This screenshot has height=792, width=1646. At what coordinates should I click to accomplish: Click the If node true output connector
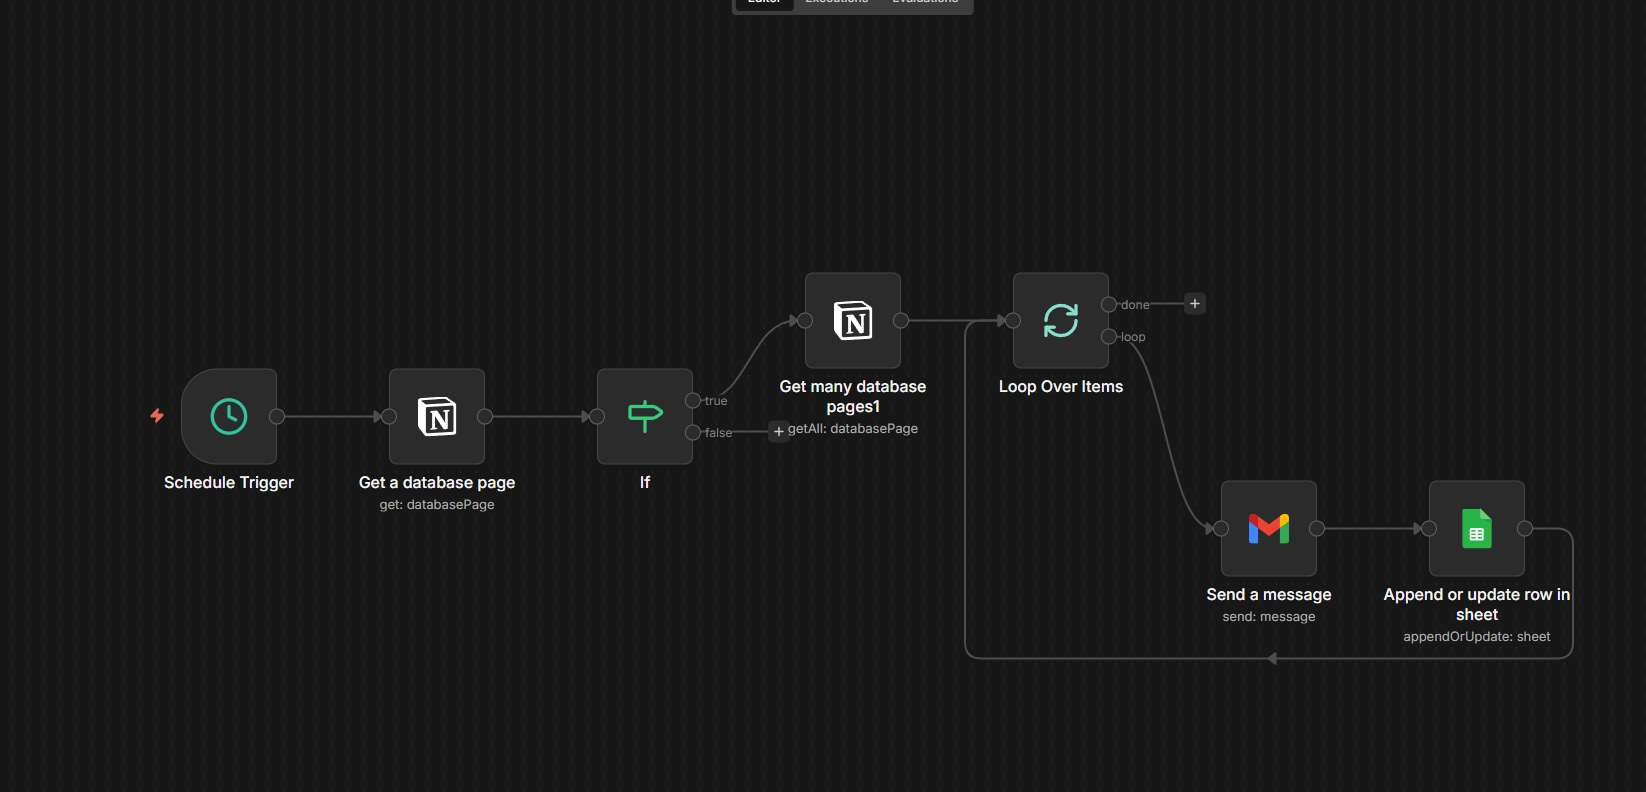(693, 400)
